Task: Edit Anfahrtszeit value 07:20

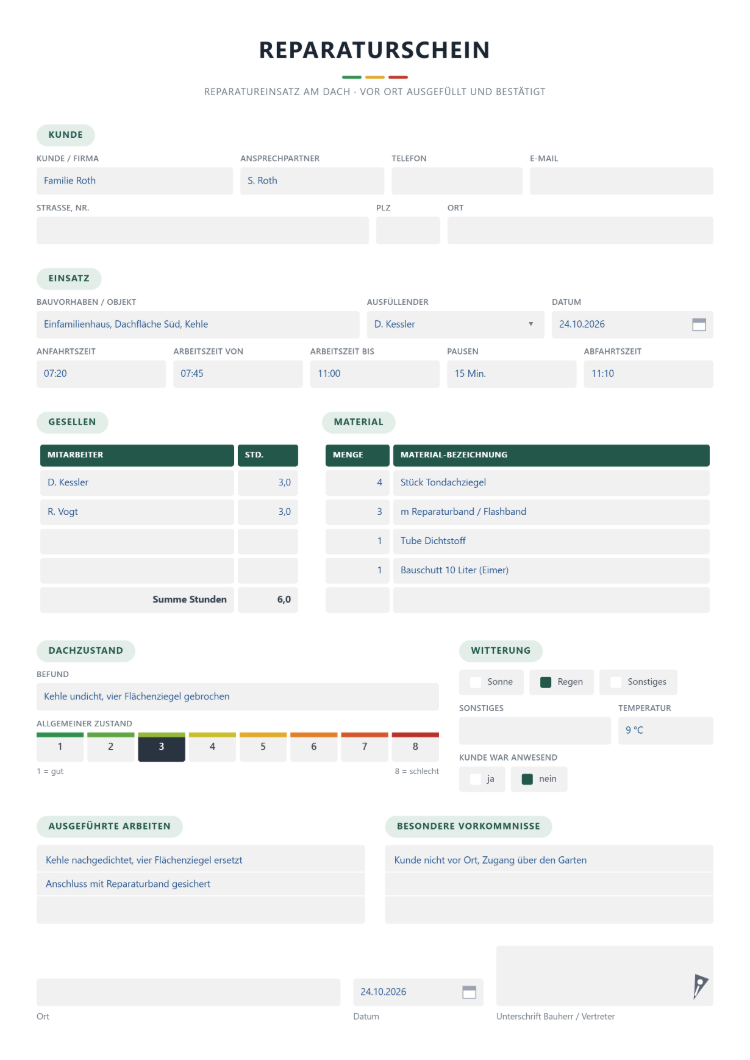Action: (x=101, y=374)
